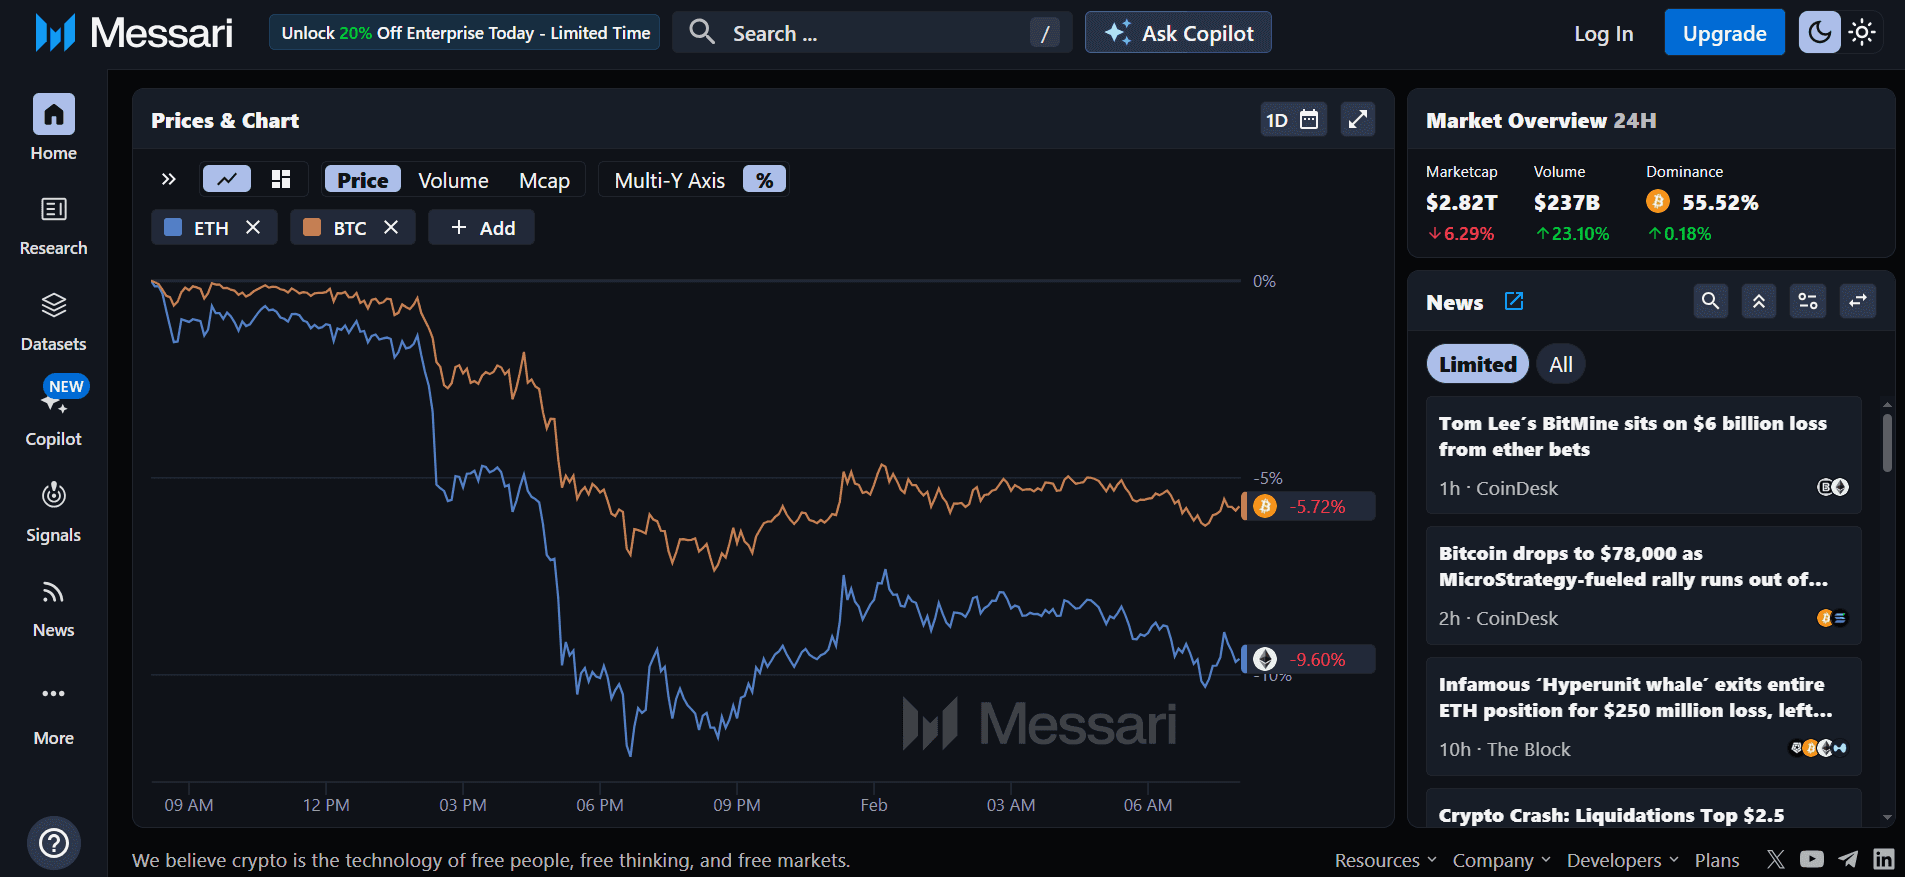Add another asset to chart
1905x877 pixels.
pyautogui.click(x=482, y=228)
